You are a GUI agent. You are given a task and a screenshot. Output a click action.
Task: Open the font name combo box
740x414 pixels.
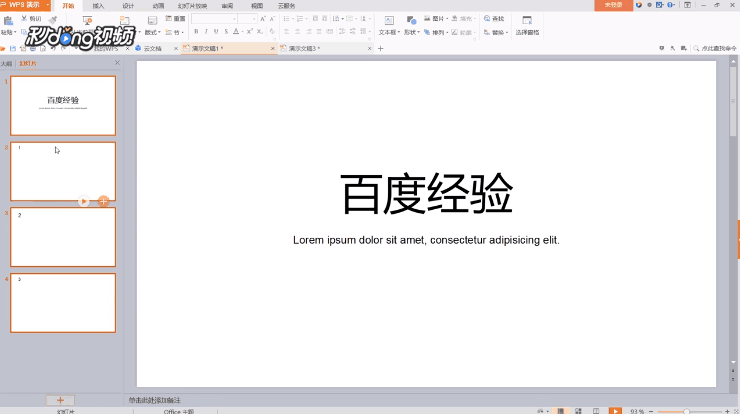(214, 19)
